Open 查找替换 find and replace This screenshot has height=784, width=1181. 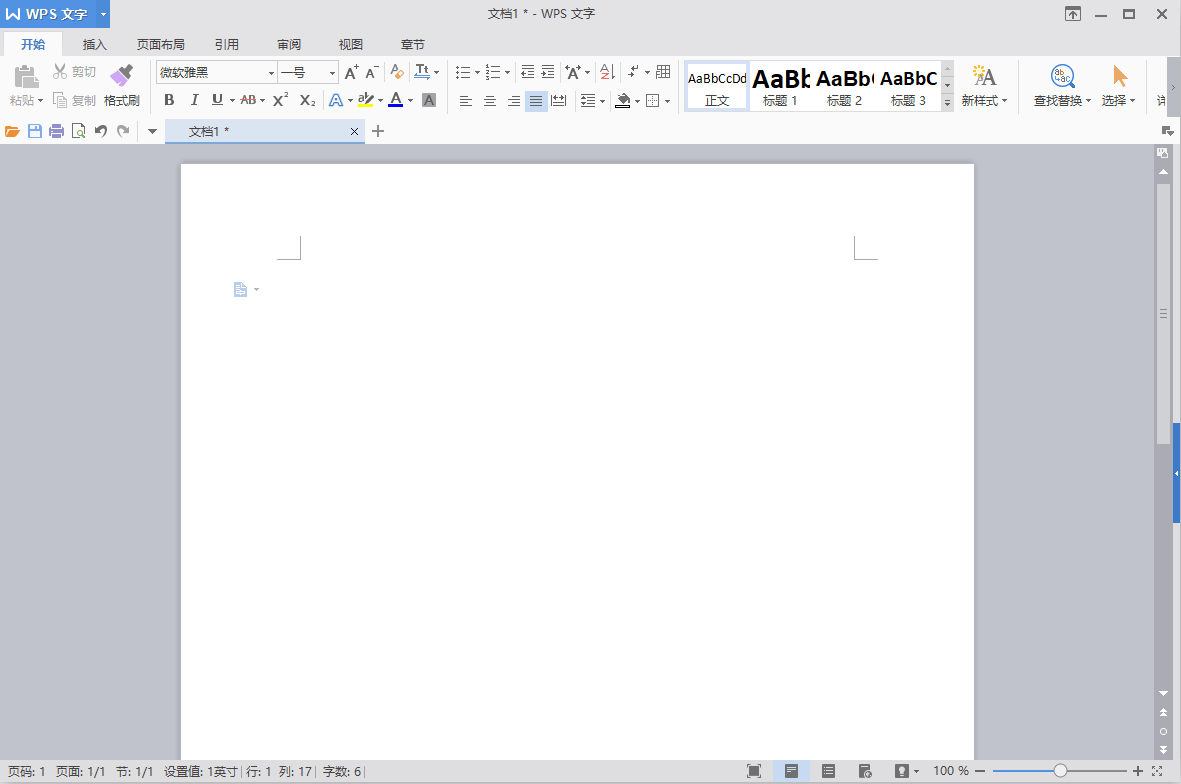[x=1062, y=86]
